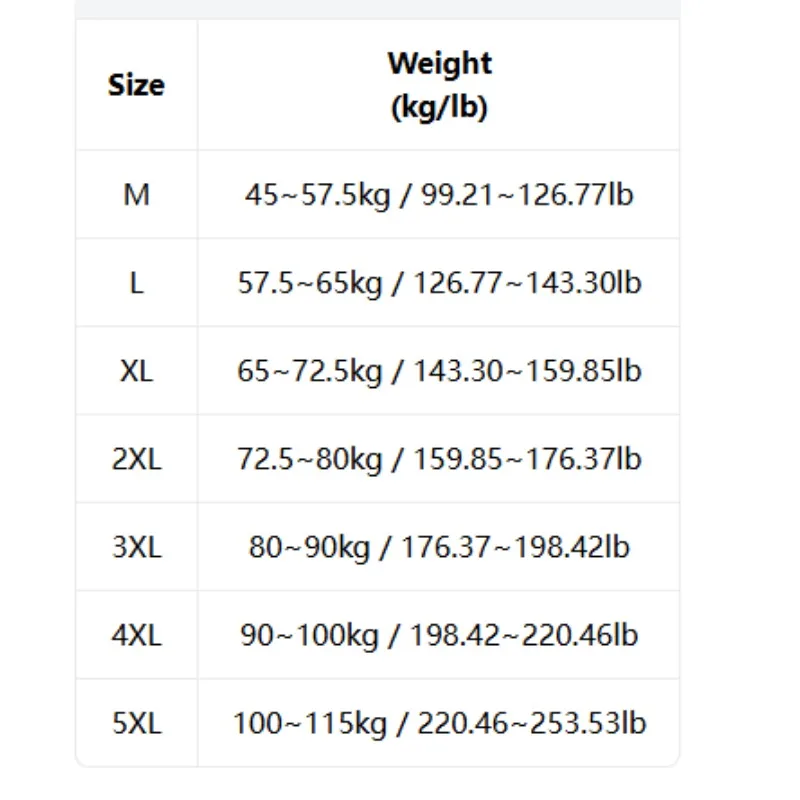Click the 57.5~65kg weight range cell
The width and height of the screenshot is (800, 800).
[x=439, y=283]
